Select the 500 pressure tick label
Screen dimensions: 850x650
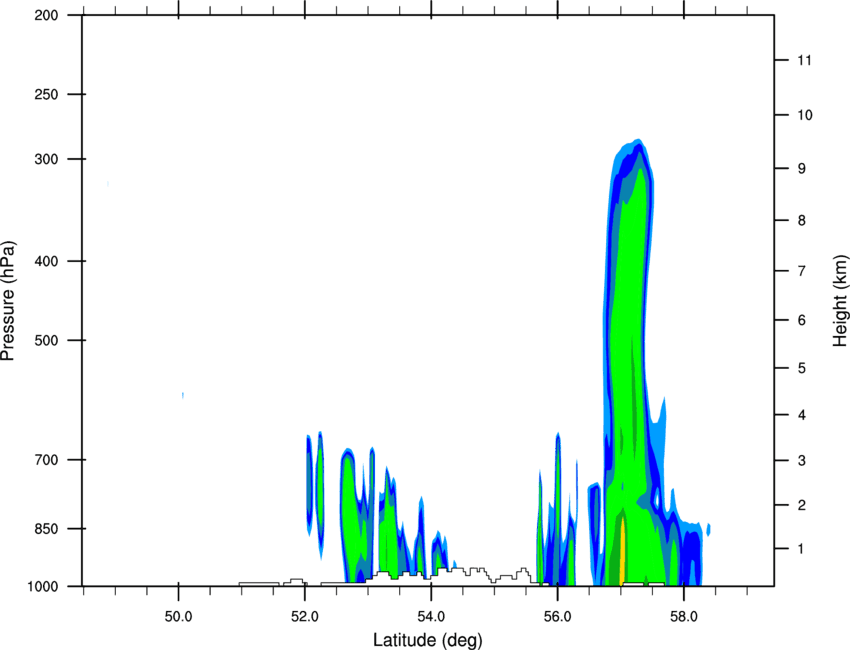pos(46,340)
